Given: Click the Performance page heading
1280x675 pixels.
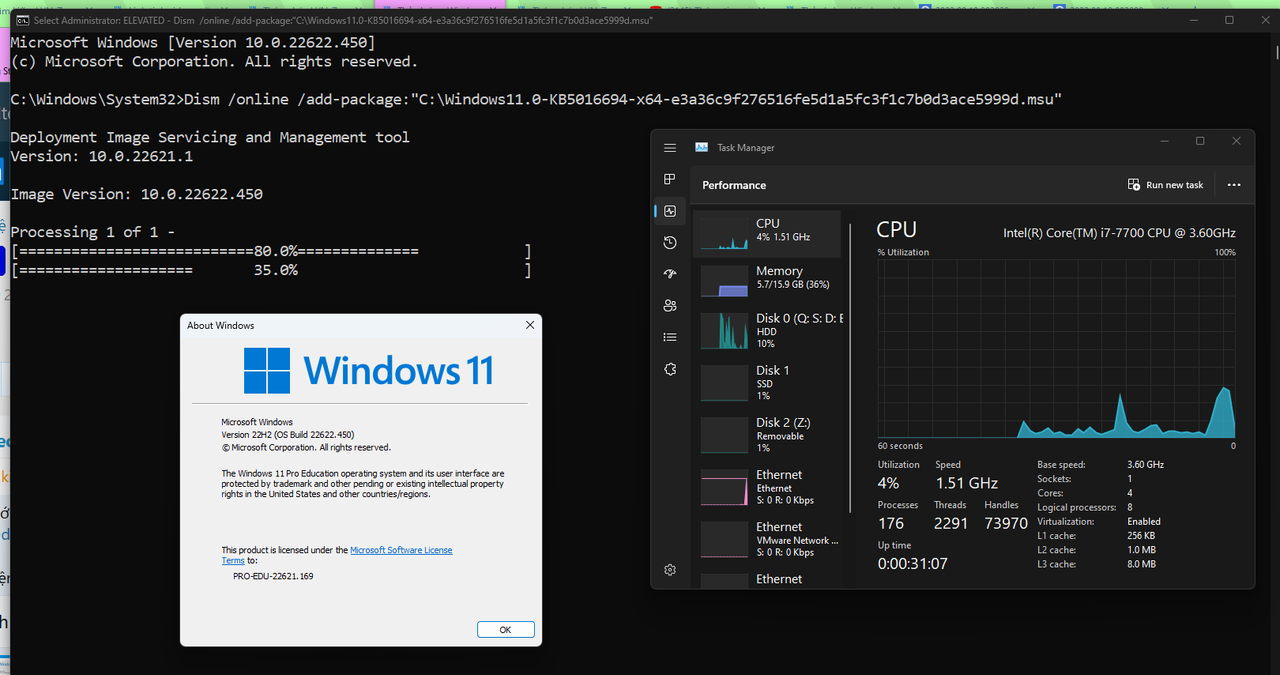Looking at the screenshot, I should tap(734, 185).
